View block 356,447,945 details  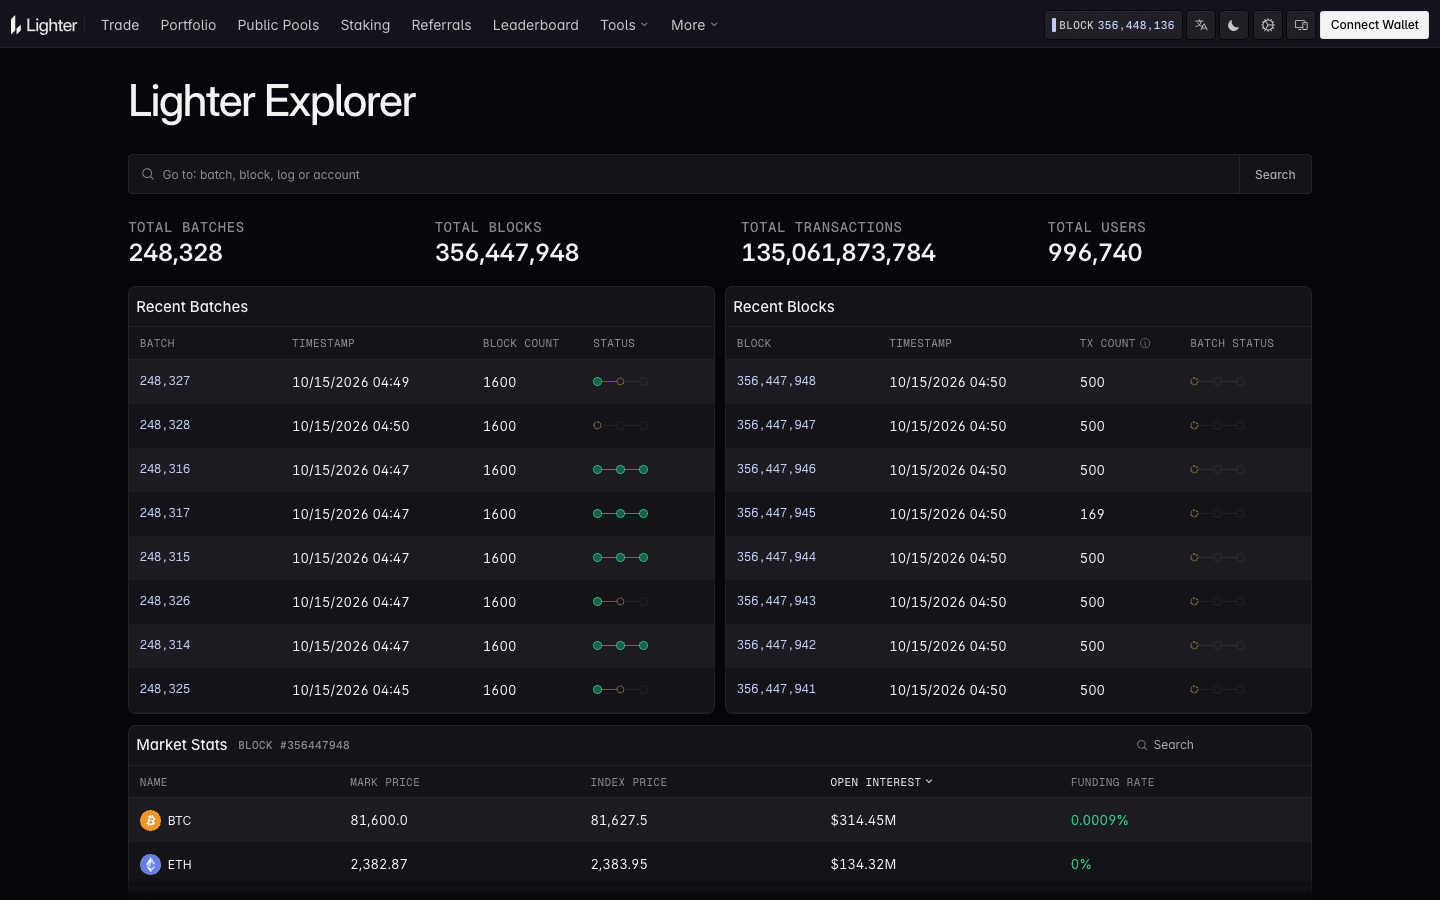pyautogui.click(x=776, y=513)
